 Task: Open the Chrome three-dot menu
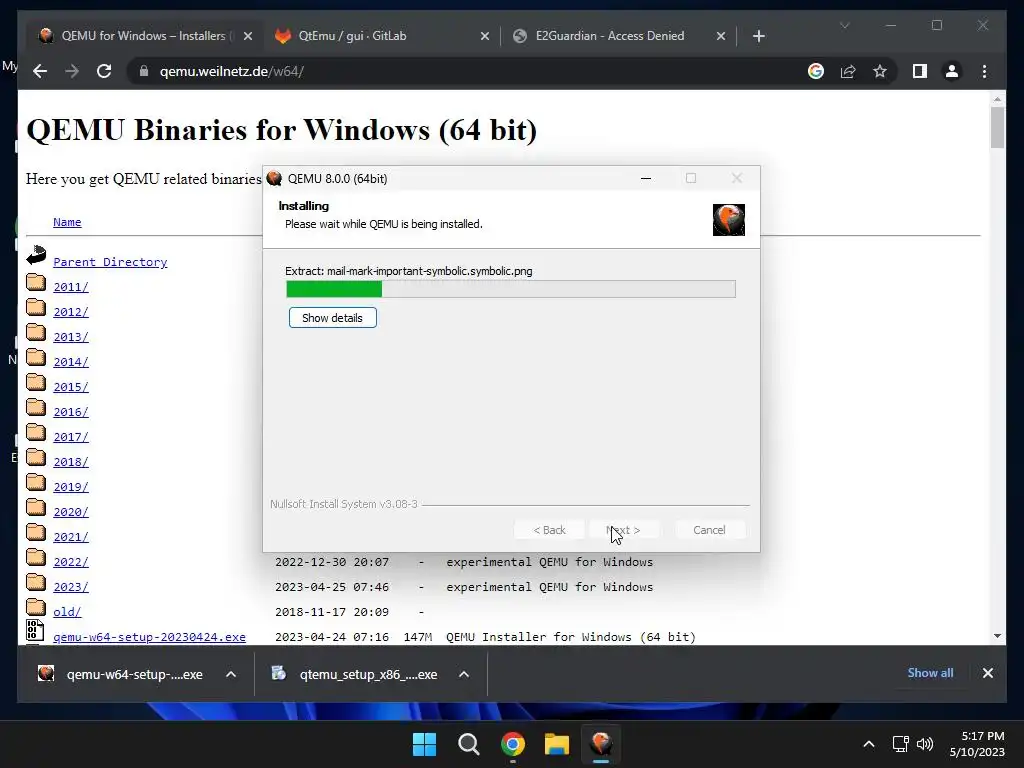click(x=984, y=71)
